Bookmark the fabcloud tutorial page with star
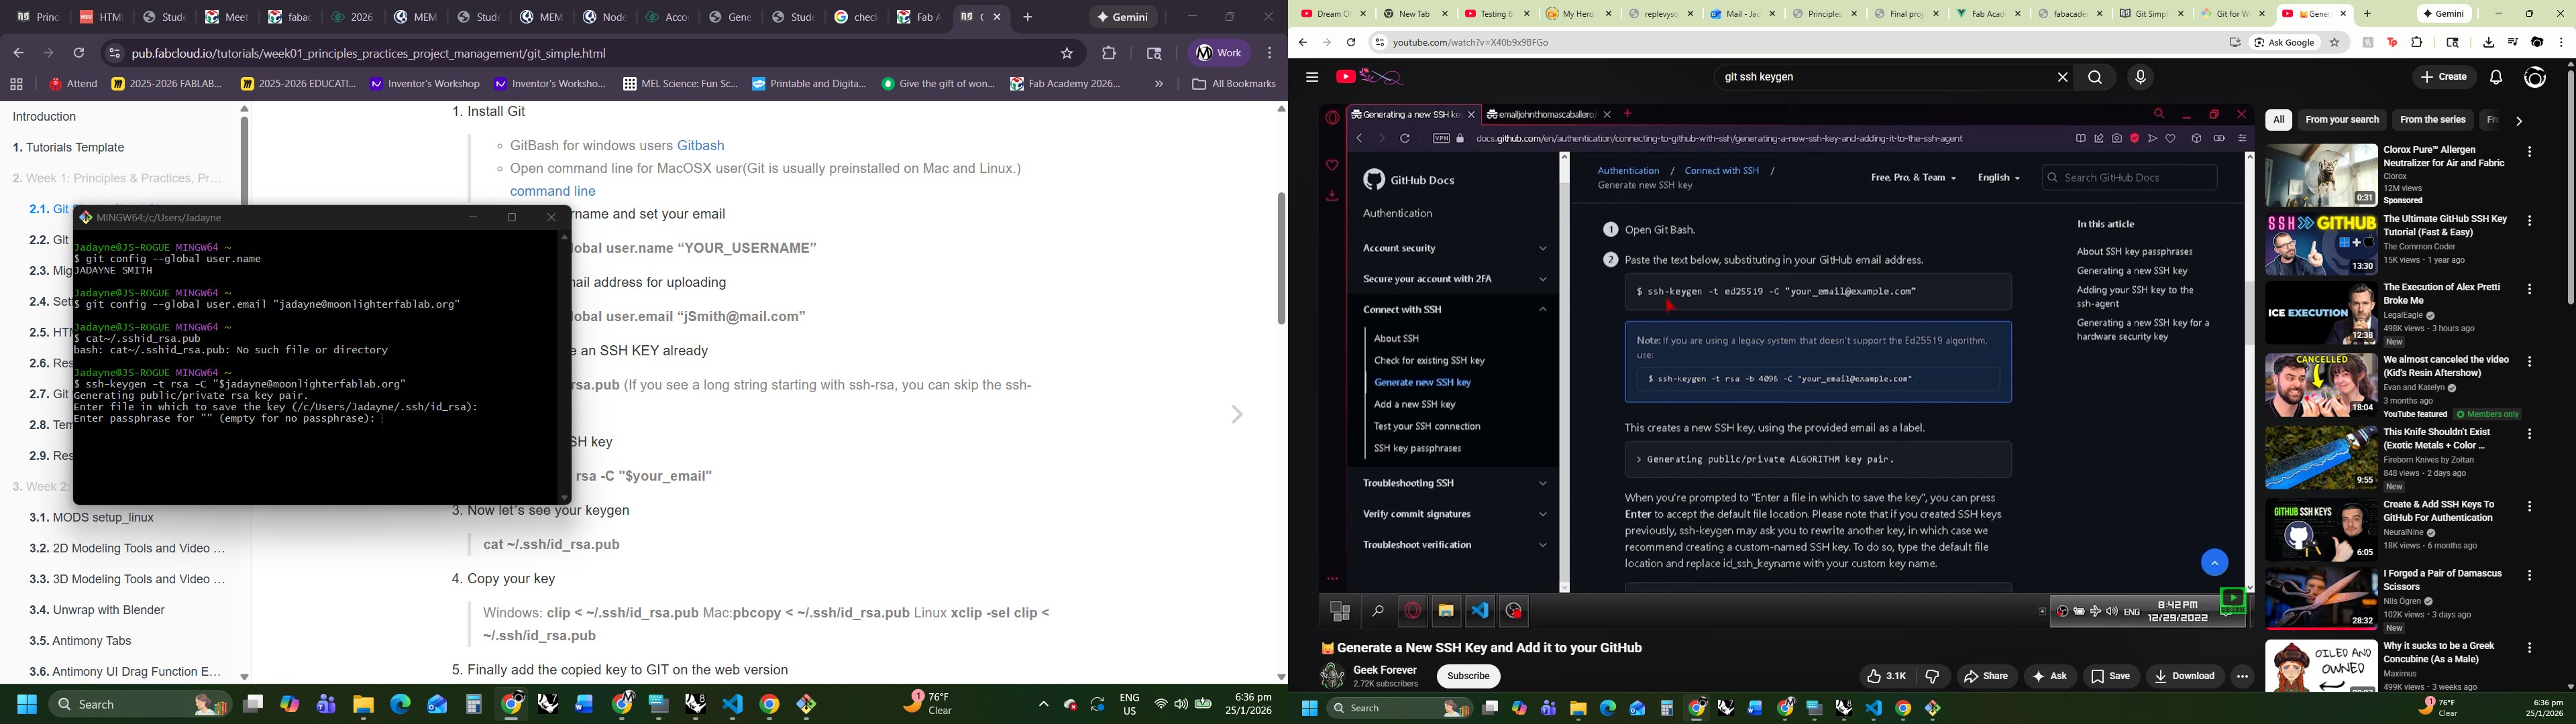2576x724 pixels. point(1067,53)
